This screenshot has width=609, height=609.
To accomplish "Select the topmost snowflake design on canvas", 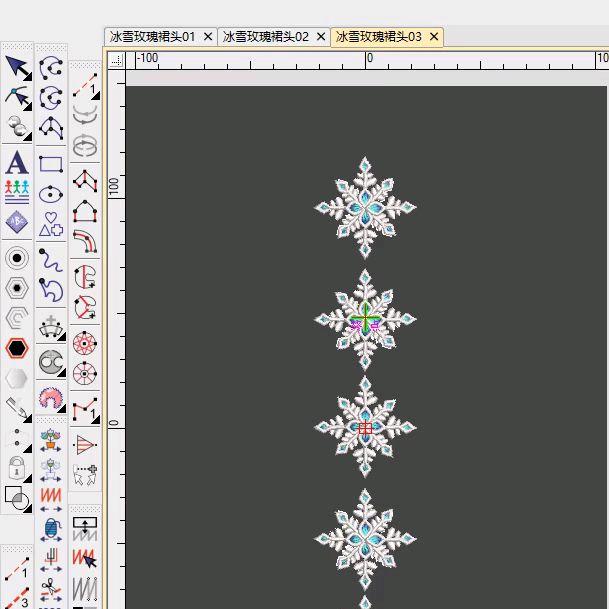I will click(365, 208).
